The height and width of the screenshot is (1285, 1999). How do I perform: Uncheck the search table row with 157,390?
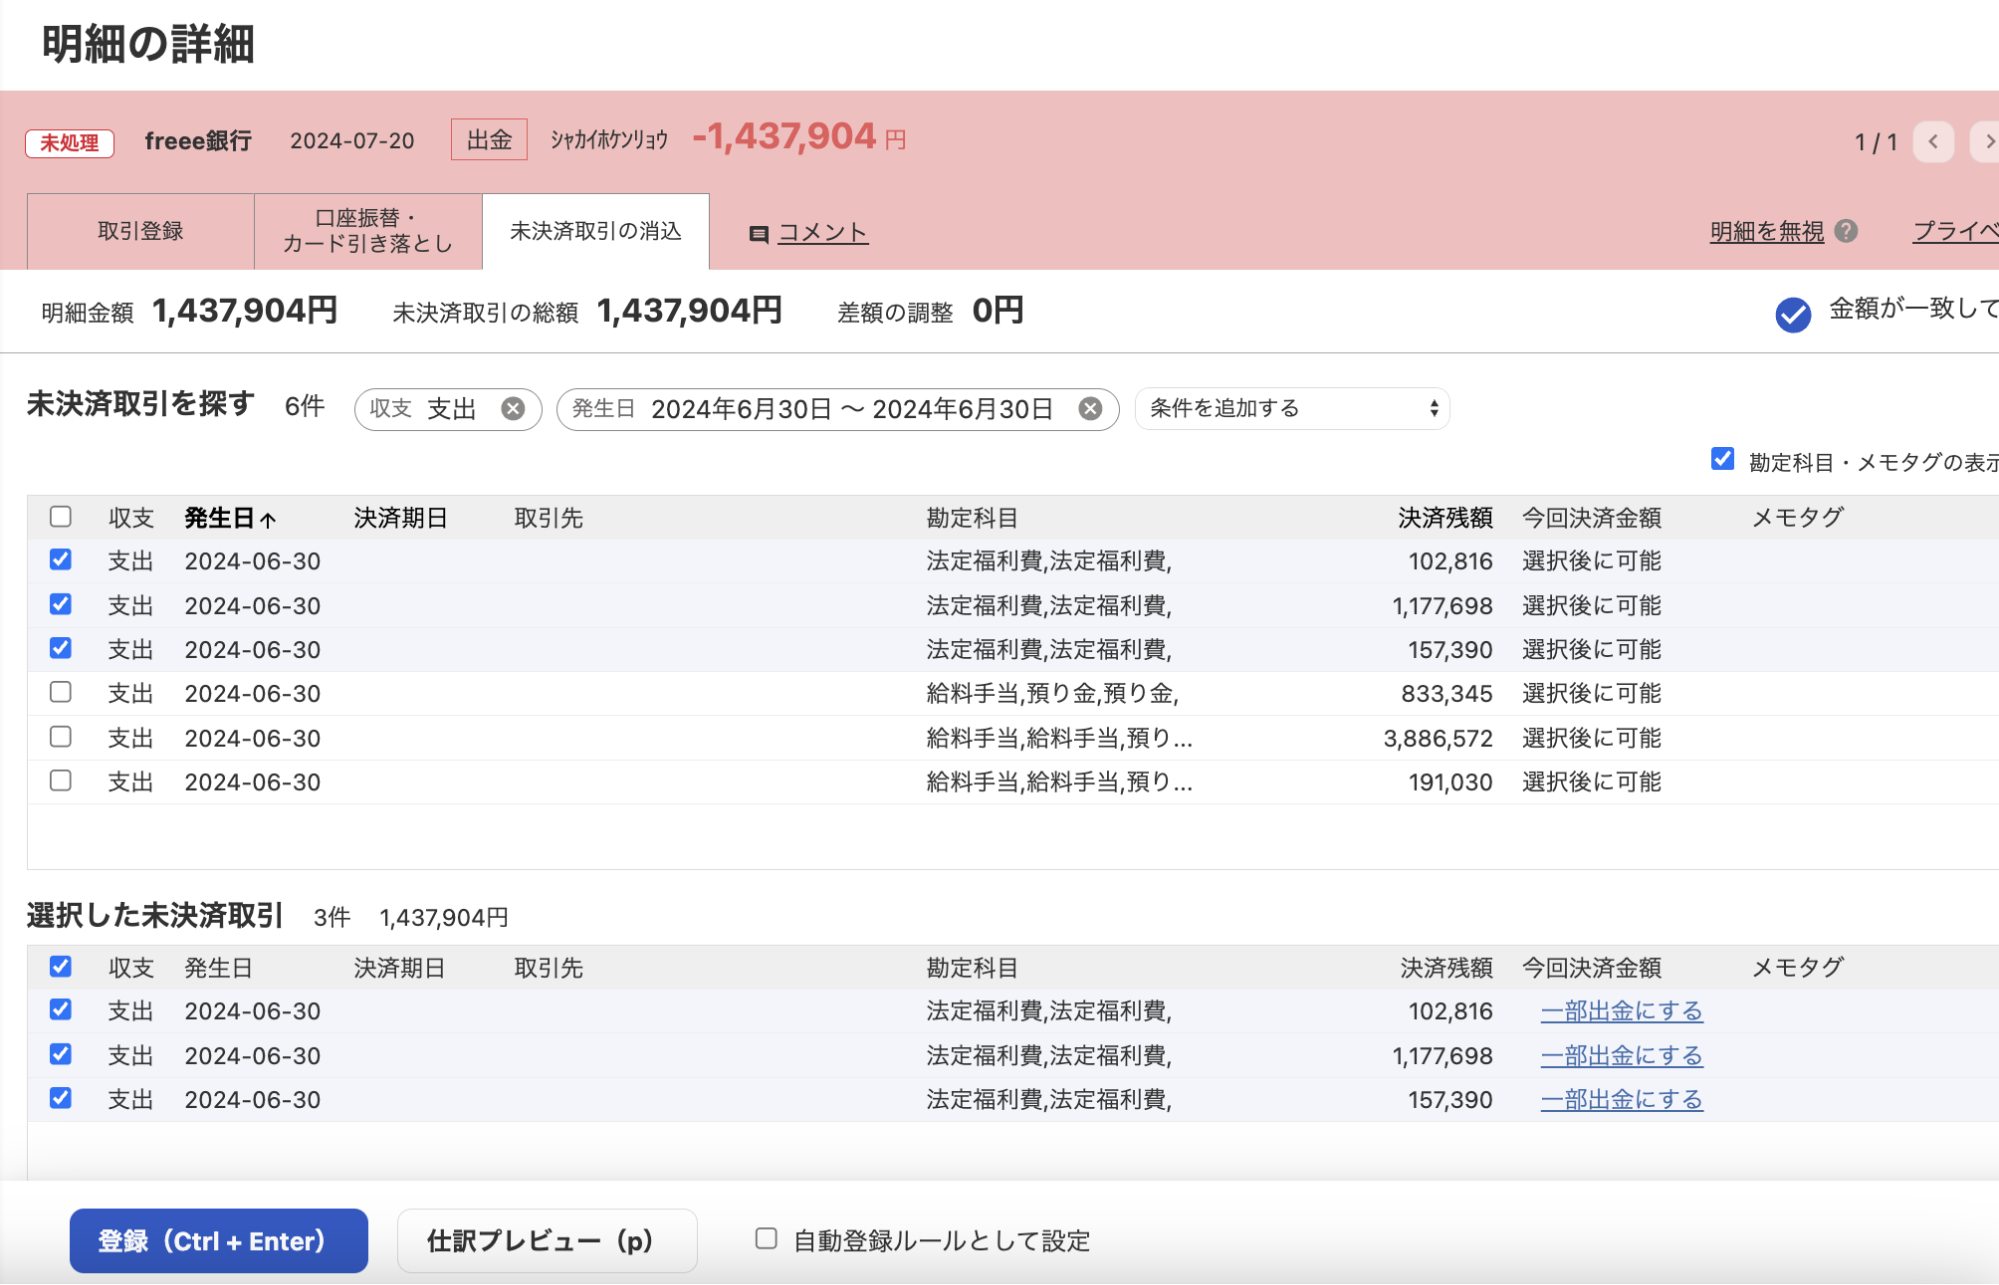(61, 648)
